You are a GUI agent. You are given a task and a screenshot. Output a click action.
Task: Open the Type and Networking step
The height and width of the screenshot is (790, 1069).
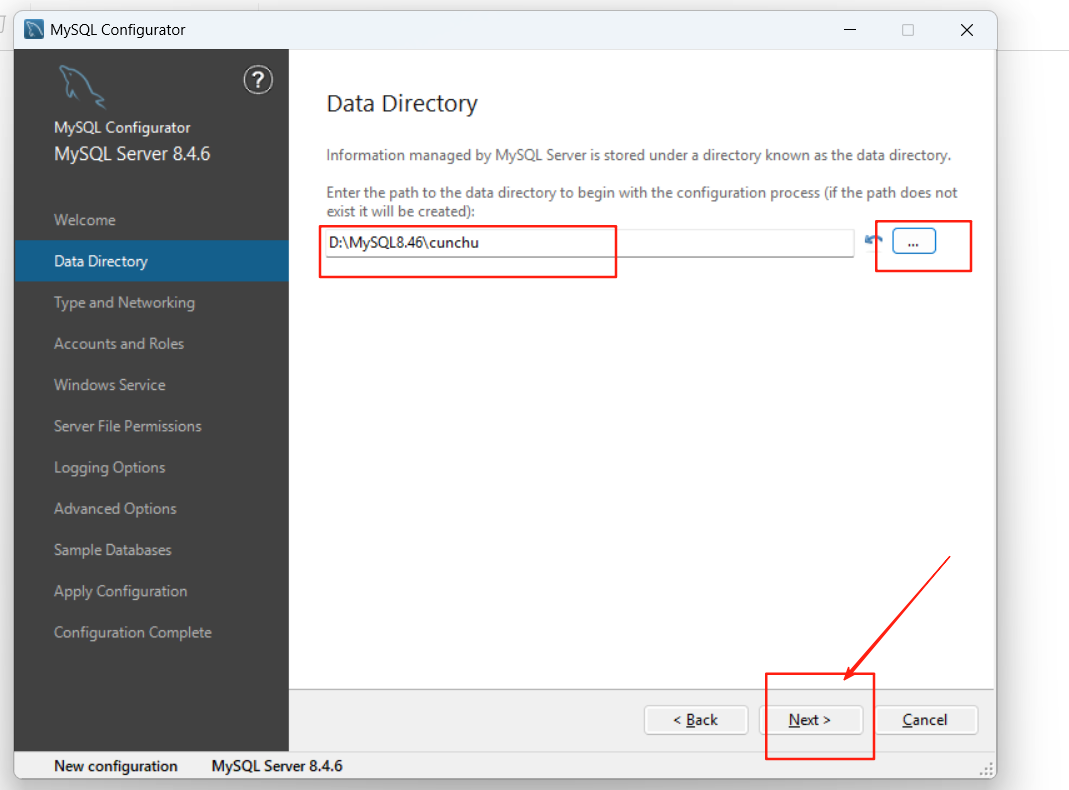pos(124,303)
